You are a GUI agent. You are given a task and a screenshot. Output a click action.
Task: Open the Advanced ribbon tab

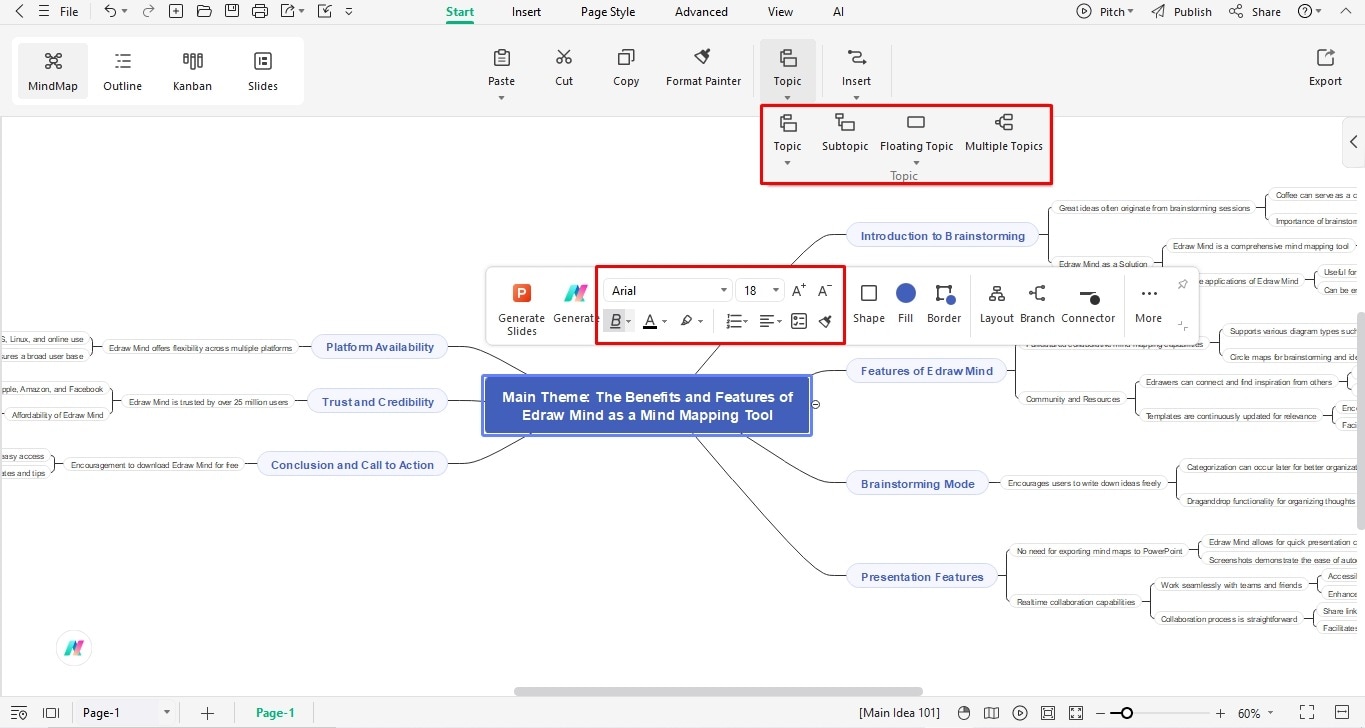(701, 12)
